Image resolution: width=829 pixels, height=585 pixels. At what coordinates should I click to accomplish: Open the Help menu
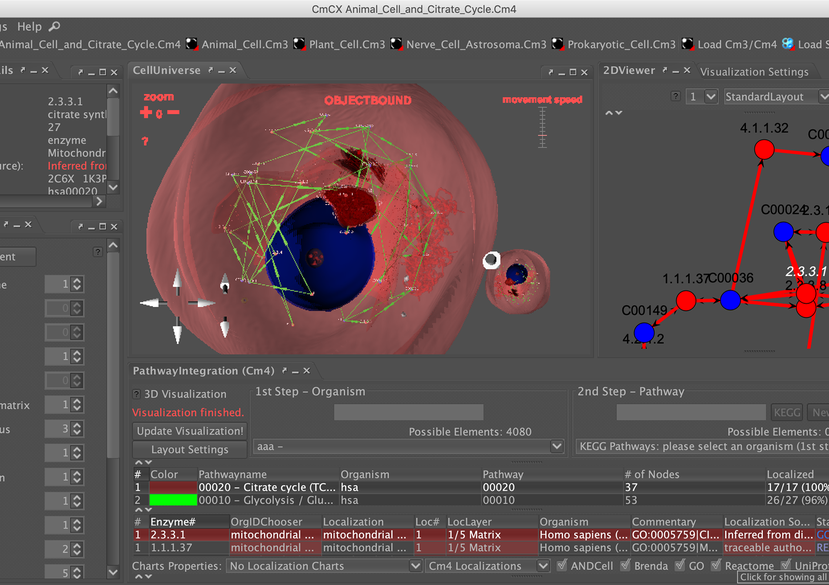[x=29, y=27]
